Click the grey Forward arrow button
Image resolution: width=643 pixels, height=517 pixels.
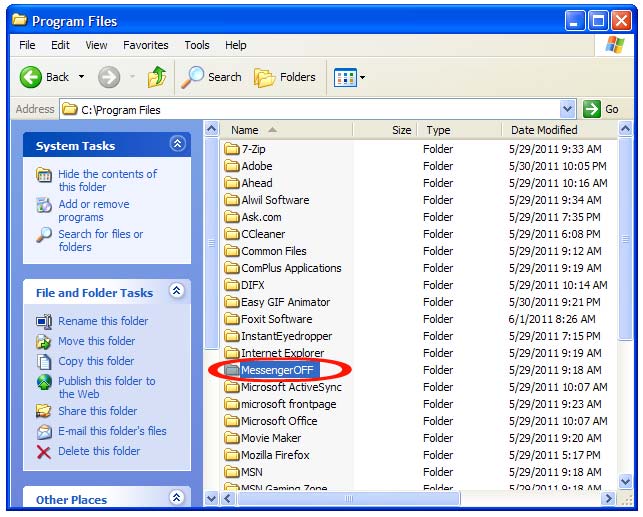coord(109,77)
